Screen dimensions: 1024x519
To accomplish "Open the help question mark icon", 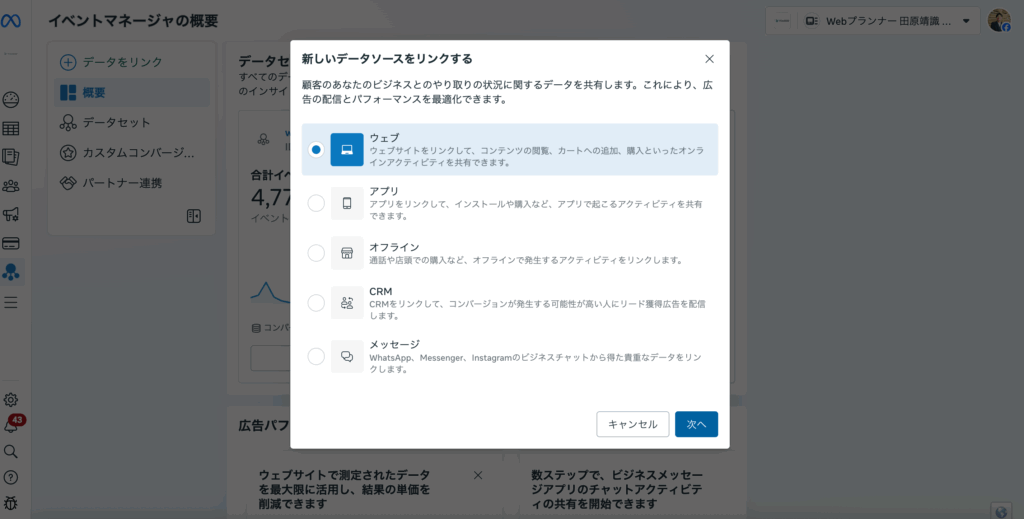I will pos(12,477).
